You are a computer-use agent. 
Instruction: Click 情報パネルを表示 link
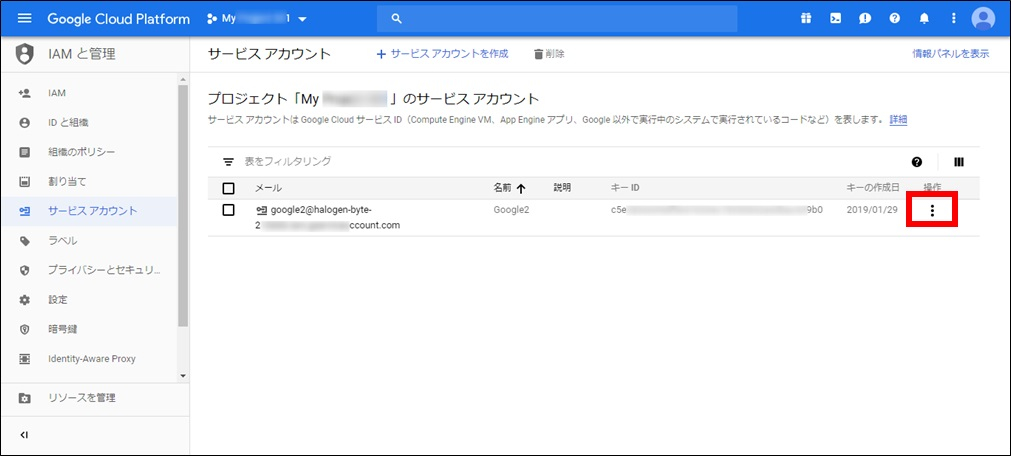point(950,54)
